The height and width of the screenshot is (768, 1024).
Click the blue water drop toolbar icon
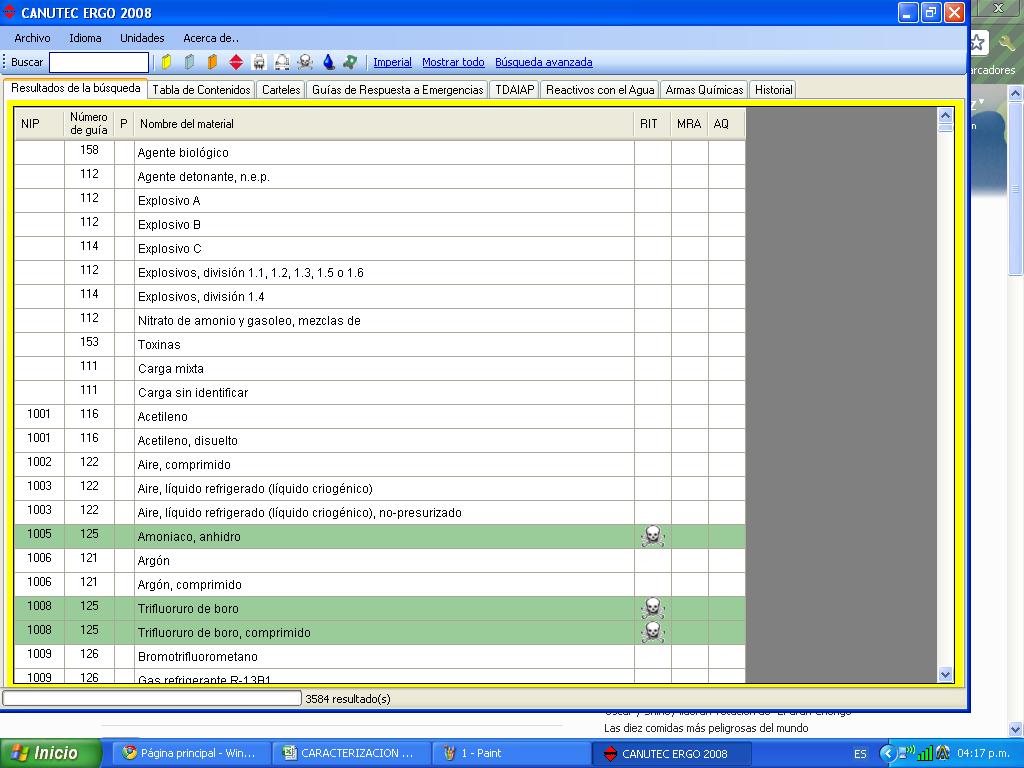click(328, 62)
